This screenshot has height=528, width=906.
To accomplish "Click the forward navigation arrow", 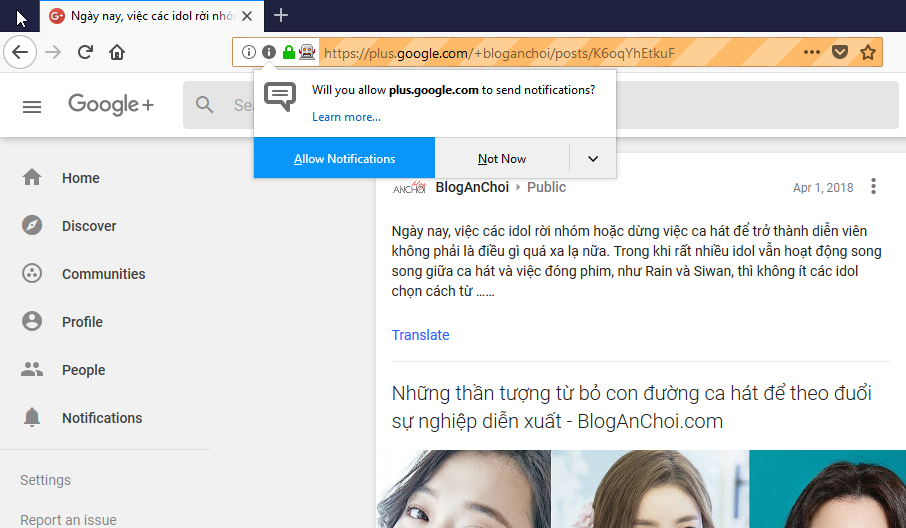I will (x=53, y=52).
